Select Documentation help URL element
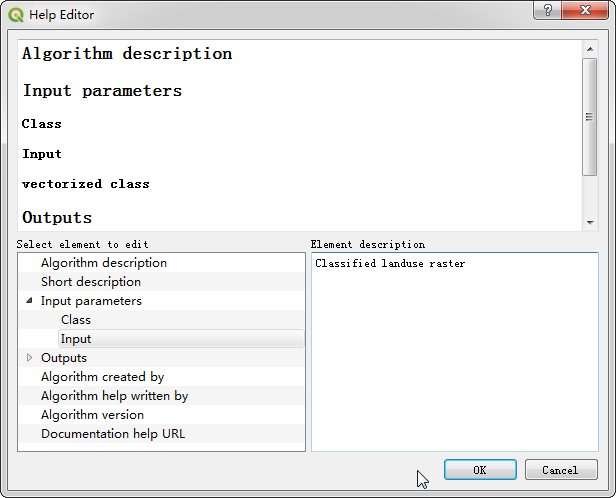 pyautogui.click(x=113, y=434)
